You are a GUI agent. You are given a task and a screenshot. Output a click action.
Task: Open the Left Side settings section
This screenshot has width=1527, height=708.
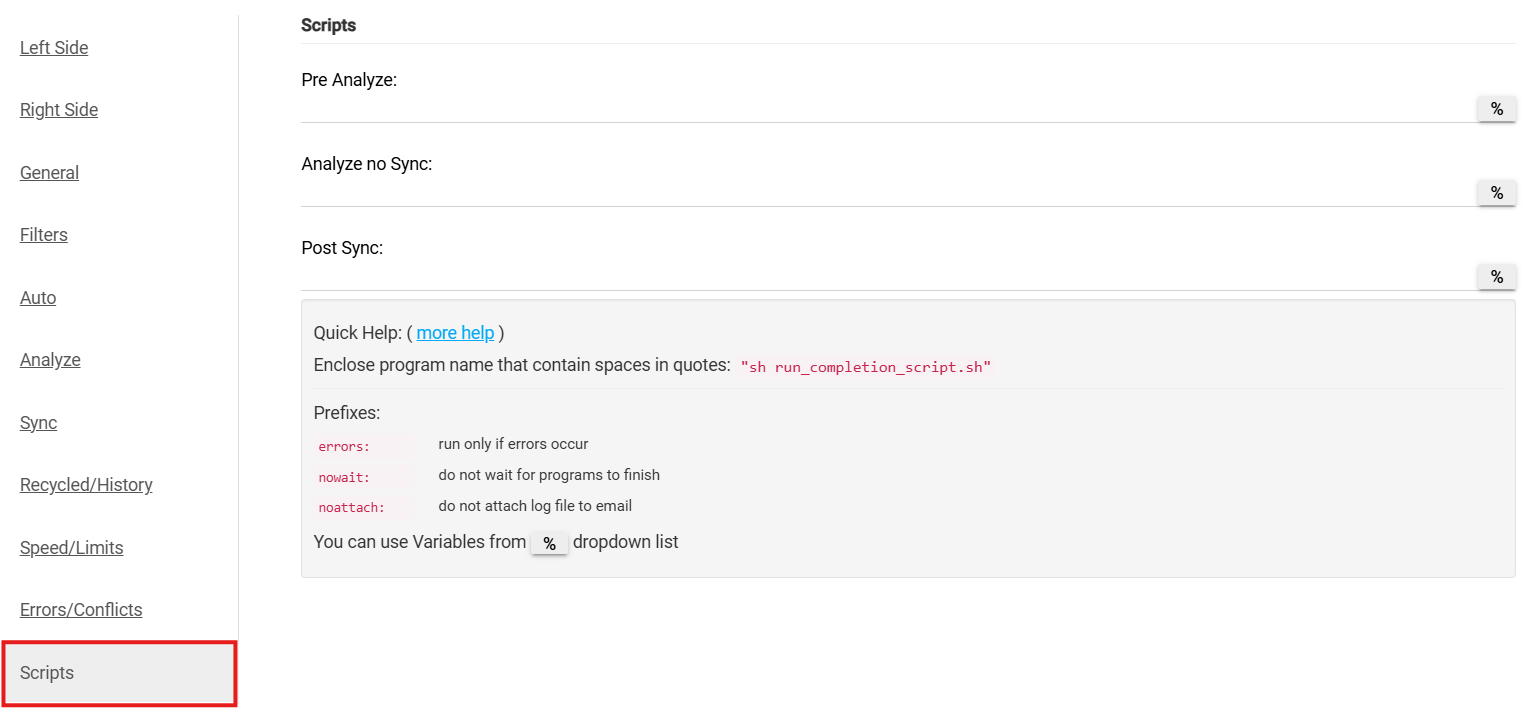click(54, 48)
